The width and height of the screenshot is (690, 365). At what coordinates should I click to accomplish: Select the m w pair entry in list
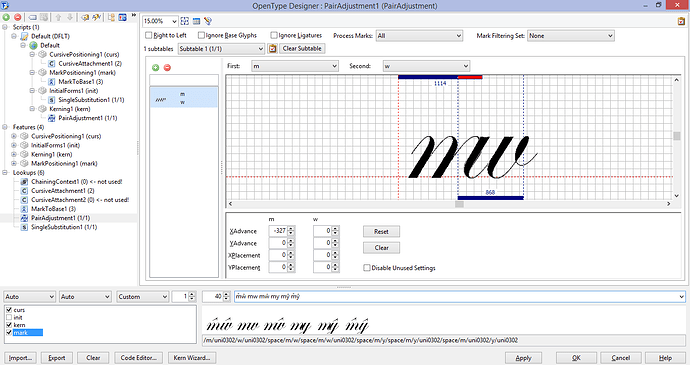click(184, 97)
